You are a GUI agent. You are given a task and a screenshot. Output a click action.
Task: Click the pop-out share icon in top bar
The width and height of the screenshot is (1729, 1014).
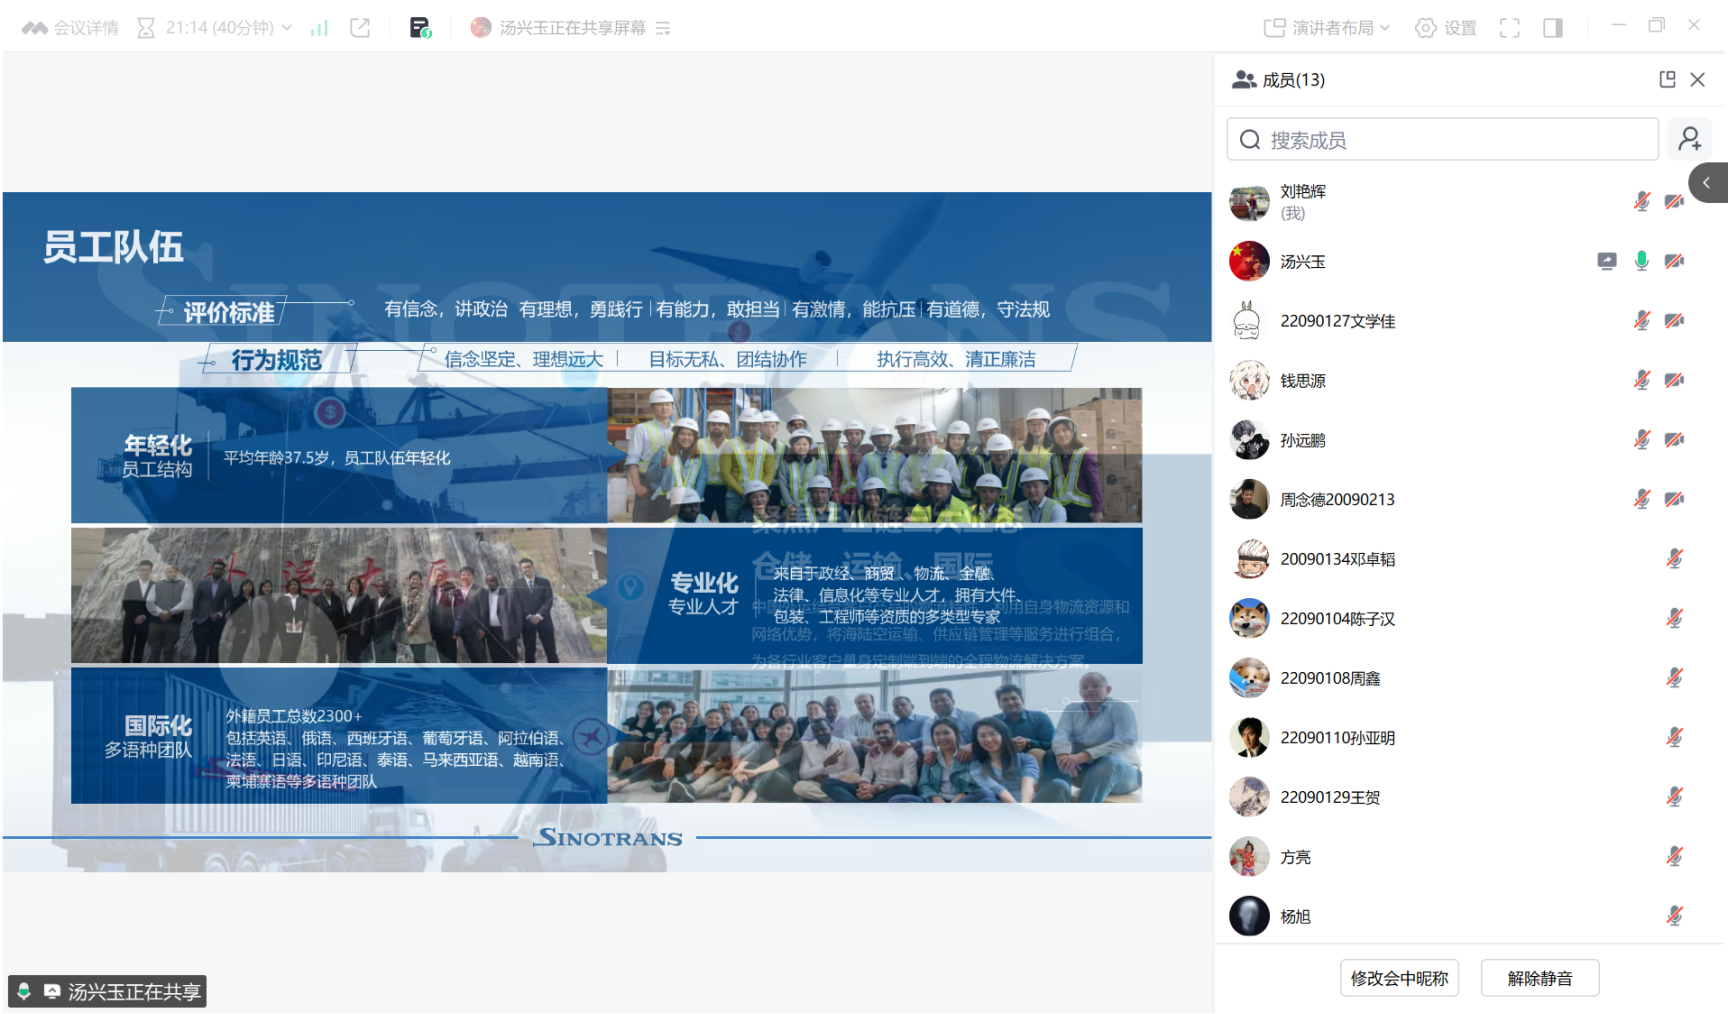pos(360,28)
